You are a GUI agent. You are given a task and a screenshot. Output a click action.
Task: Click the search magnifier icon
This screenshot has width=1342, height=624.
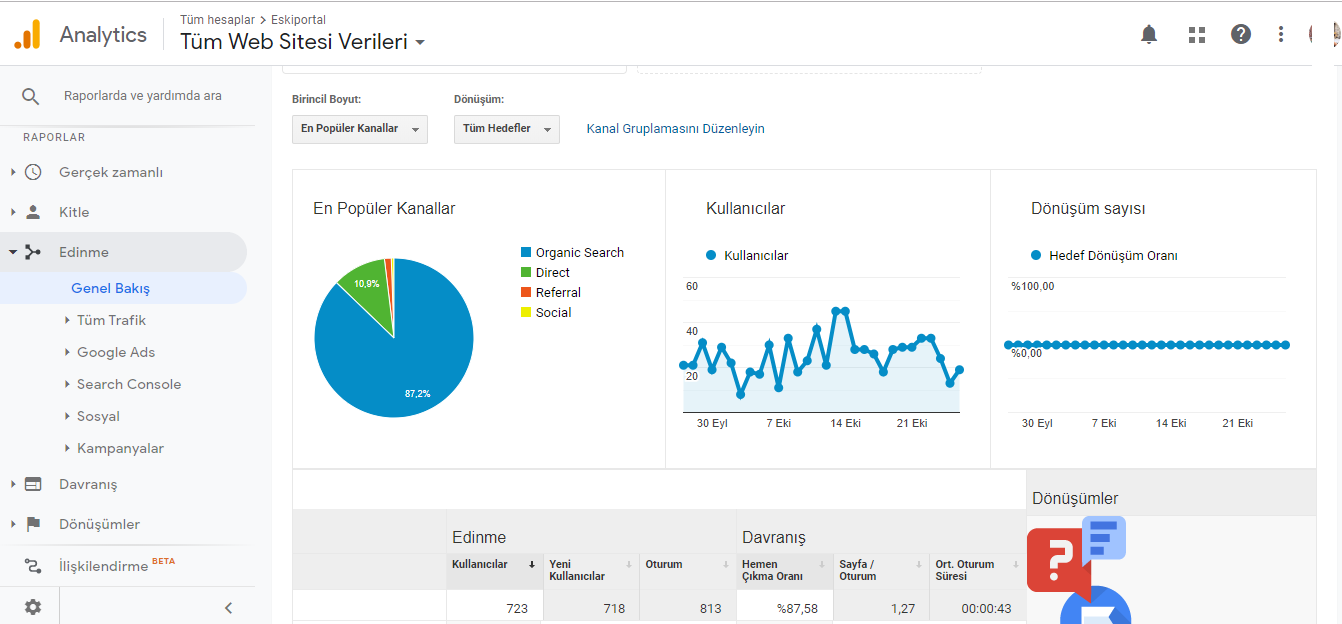[x=31, y=96]
